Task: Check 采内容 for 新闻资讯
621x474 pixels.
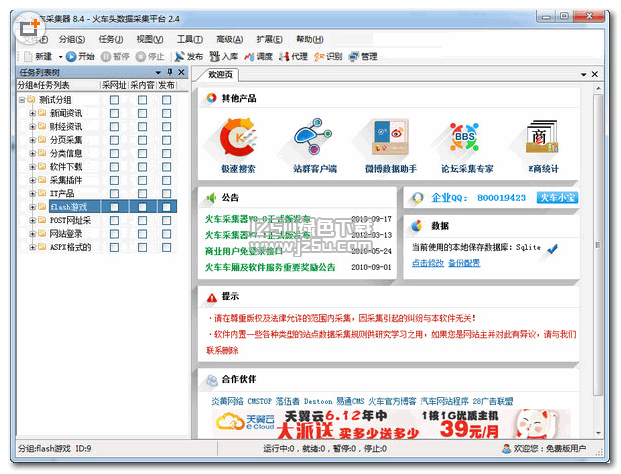Action: pyautogui.click(x=143, y=113)
